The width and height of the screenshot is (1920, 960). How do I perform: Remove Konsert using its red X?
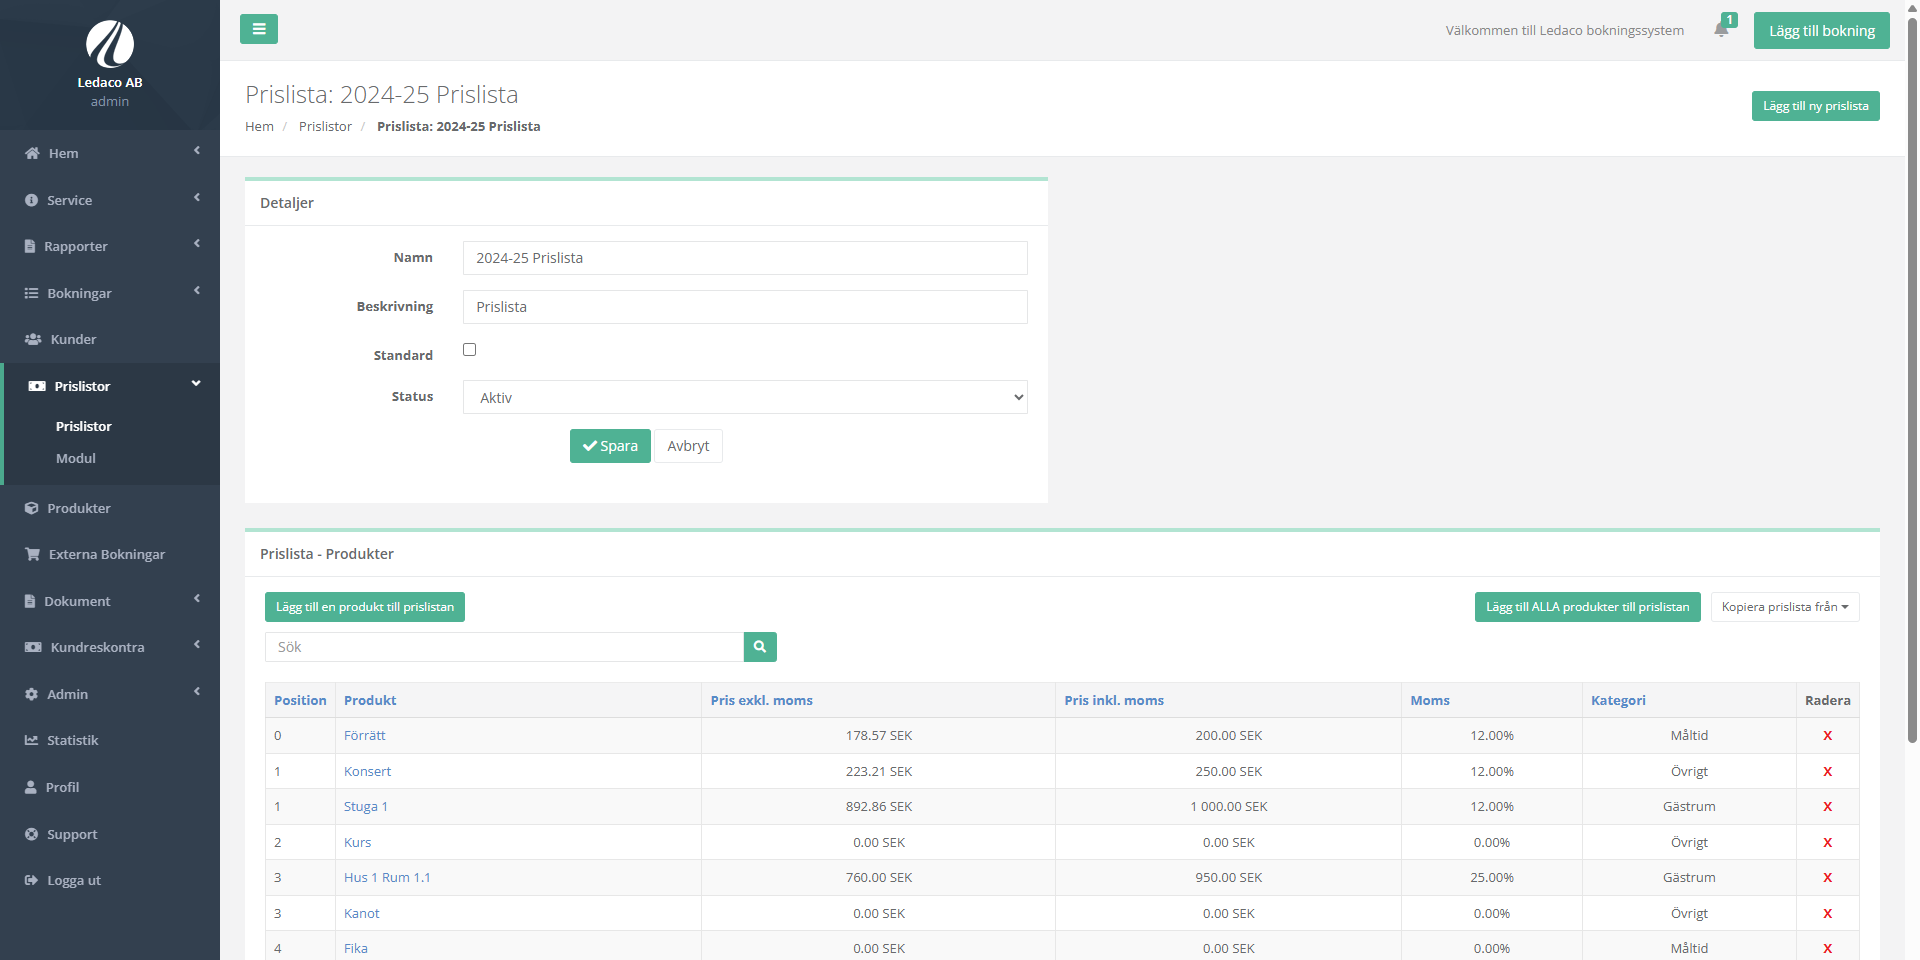(x=1827, y=772)
